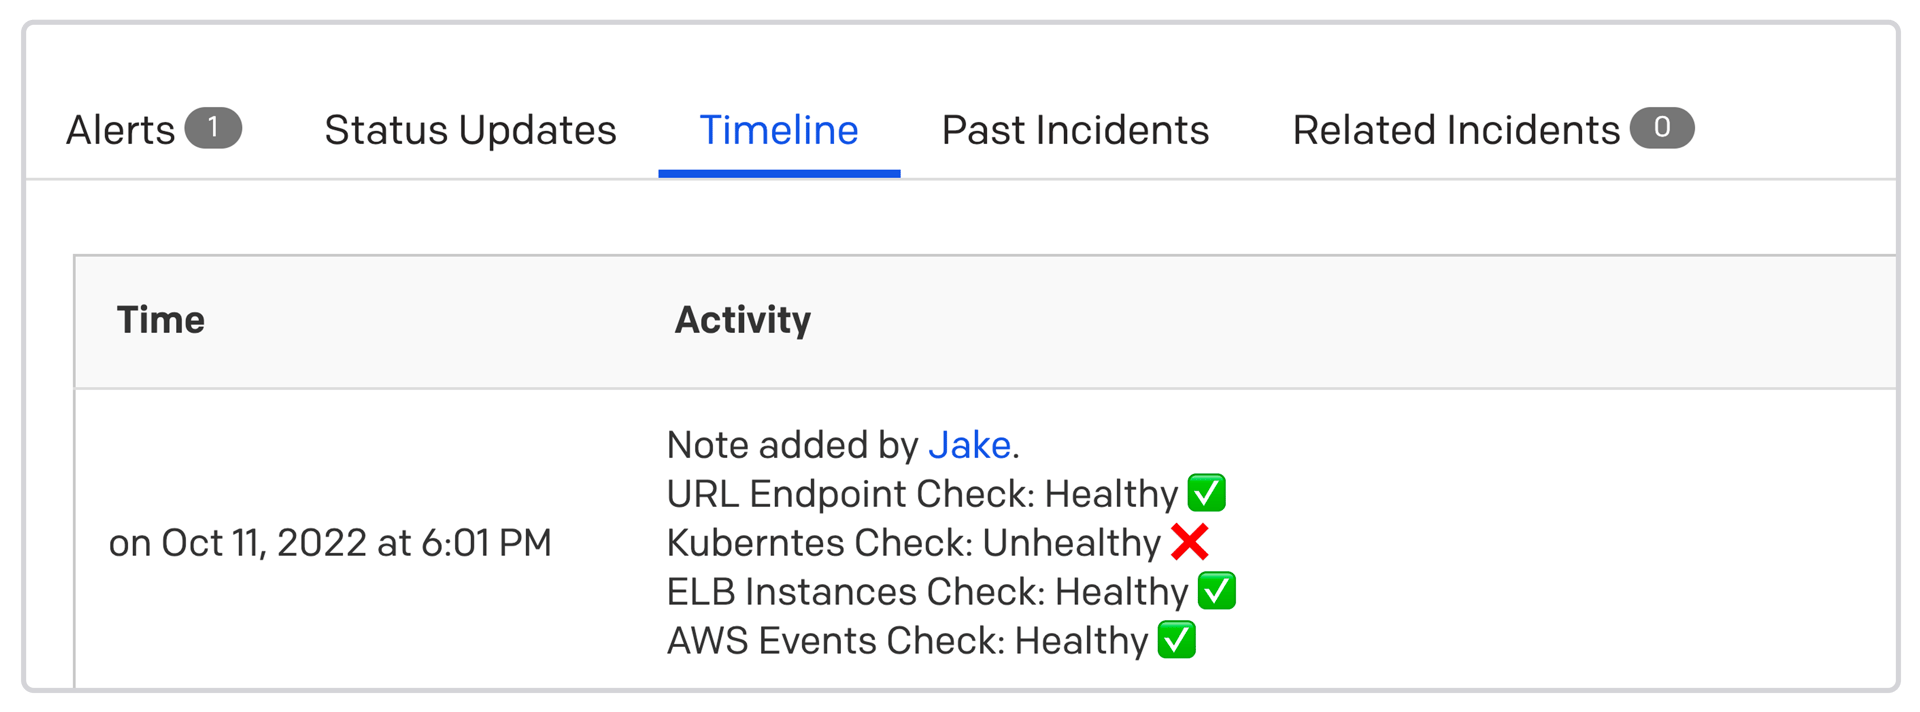Click the Alerts count badge
Screen dimensions: 1920x712
tap(213, 128)
